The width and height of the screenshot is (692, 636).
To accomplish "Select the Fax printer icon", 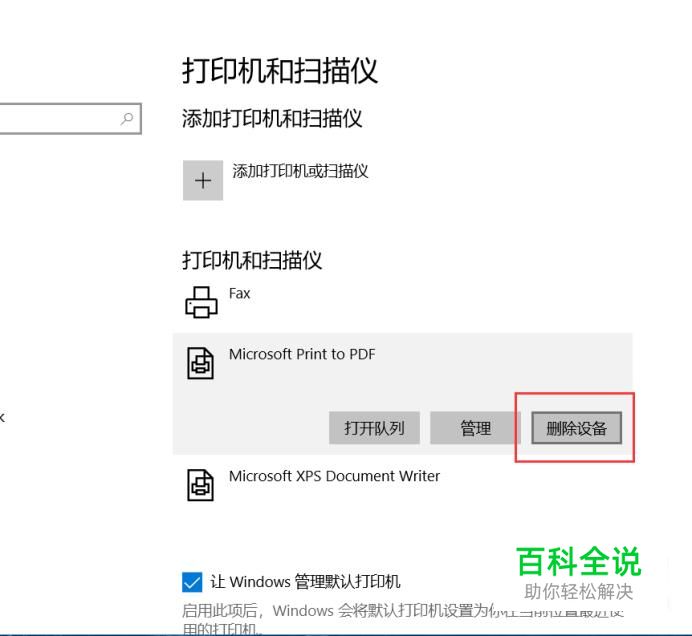I will 201,302.
